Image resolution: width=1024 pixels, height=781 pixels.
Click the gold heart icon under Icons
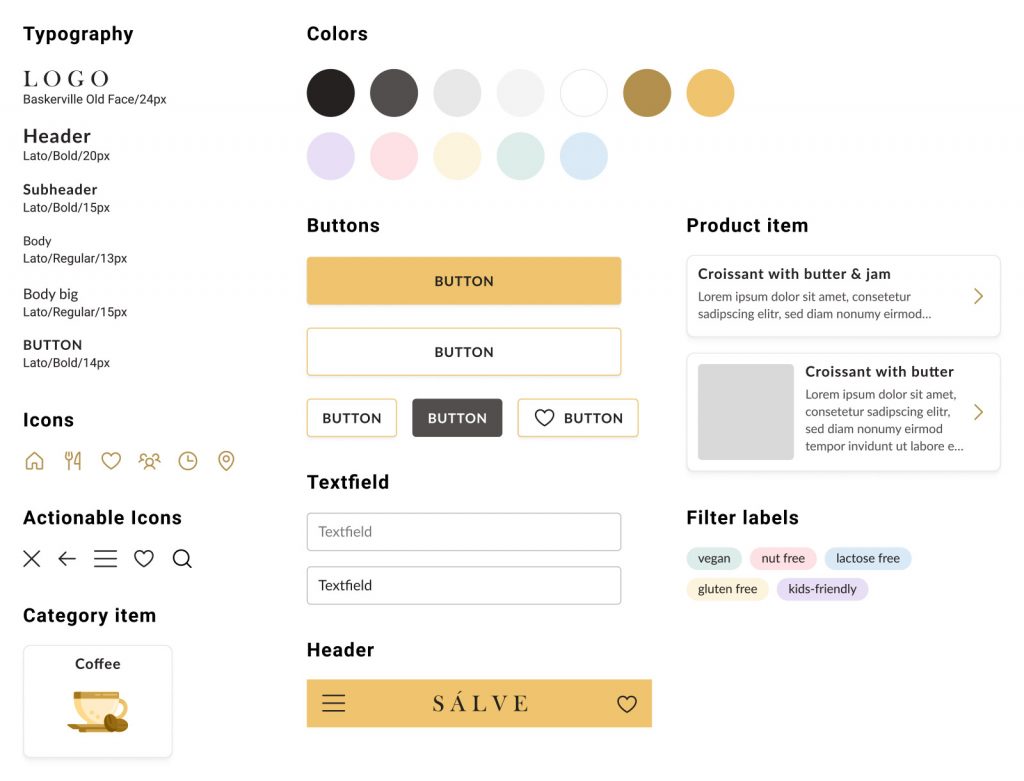[111, 461]
